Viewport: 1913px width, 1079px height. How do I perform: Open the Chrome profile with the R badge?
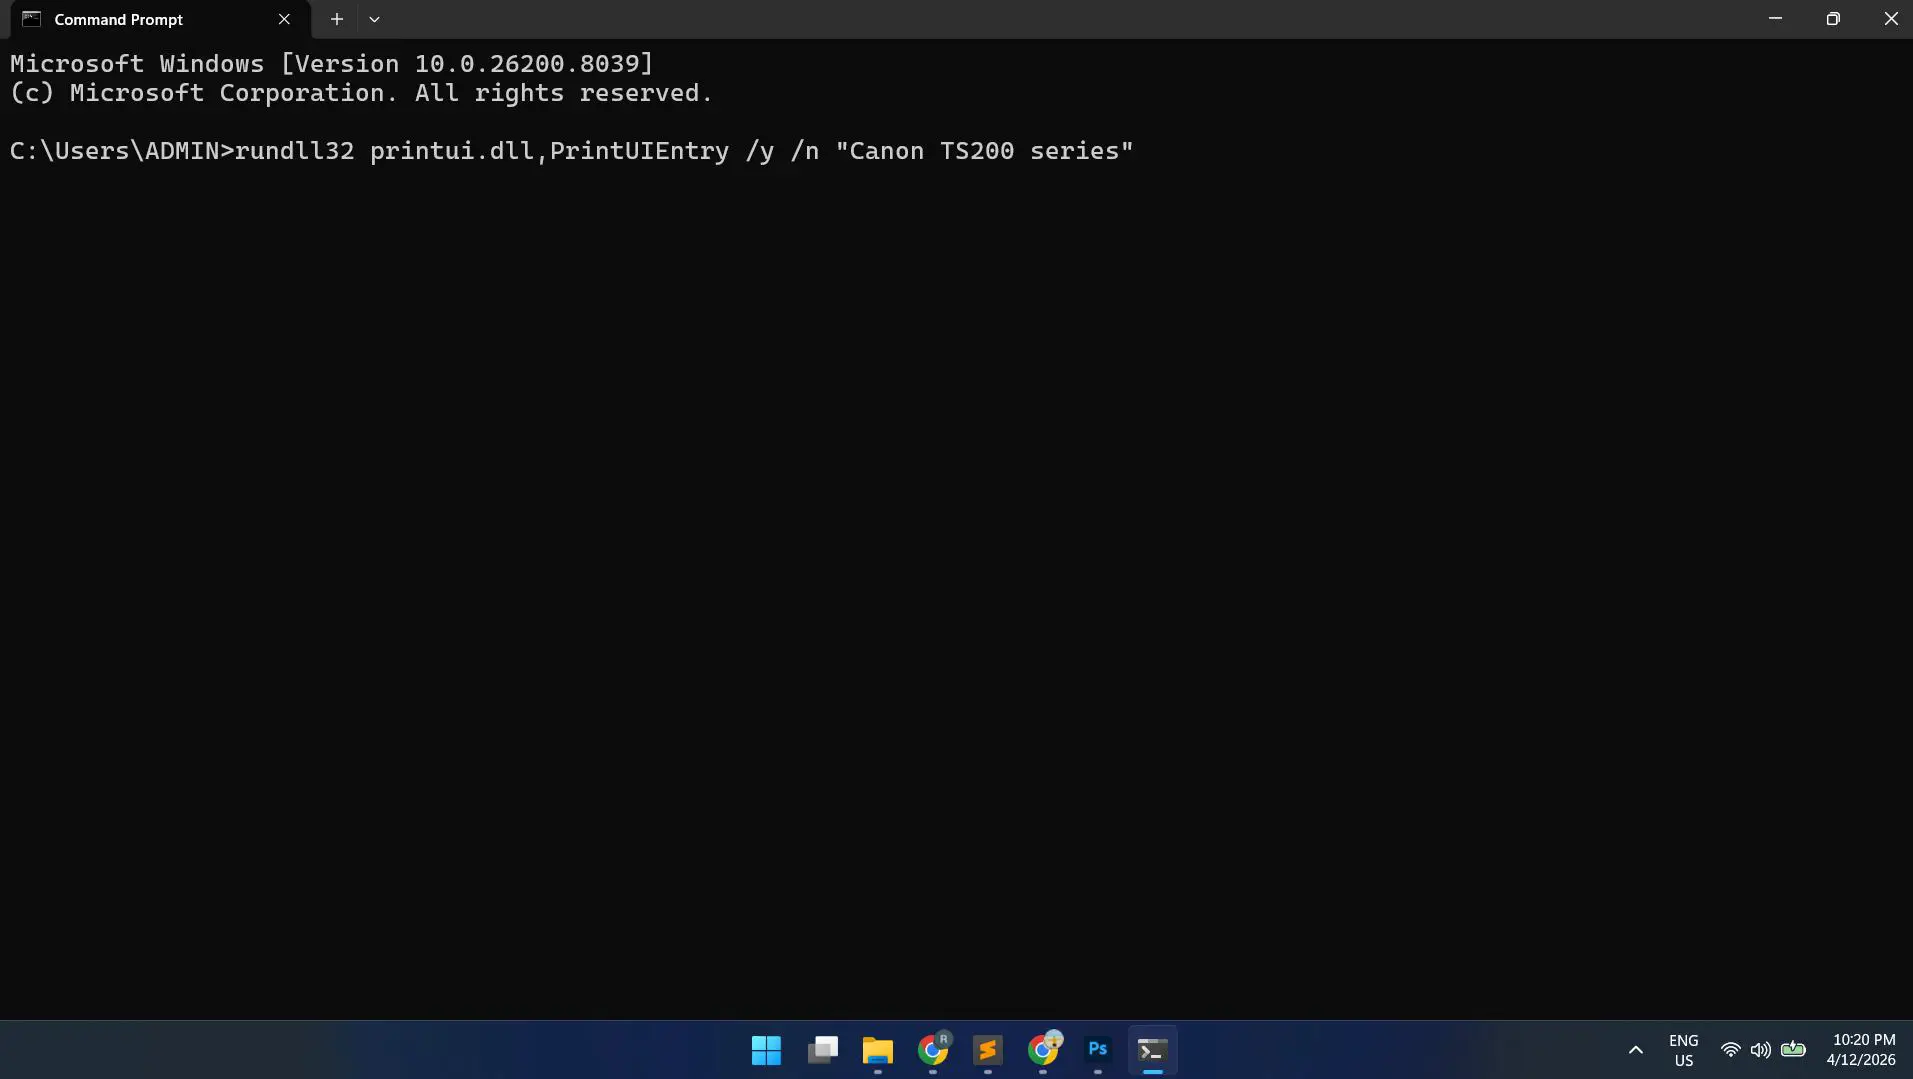coord(933,1050)
